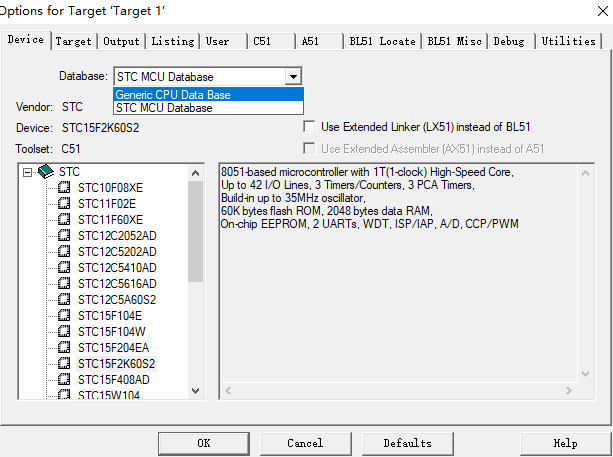Click the green book icon of STC vendor
The image size is (613, 457).
coord(46,172)
